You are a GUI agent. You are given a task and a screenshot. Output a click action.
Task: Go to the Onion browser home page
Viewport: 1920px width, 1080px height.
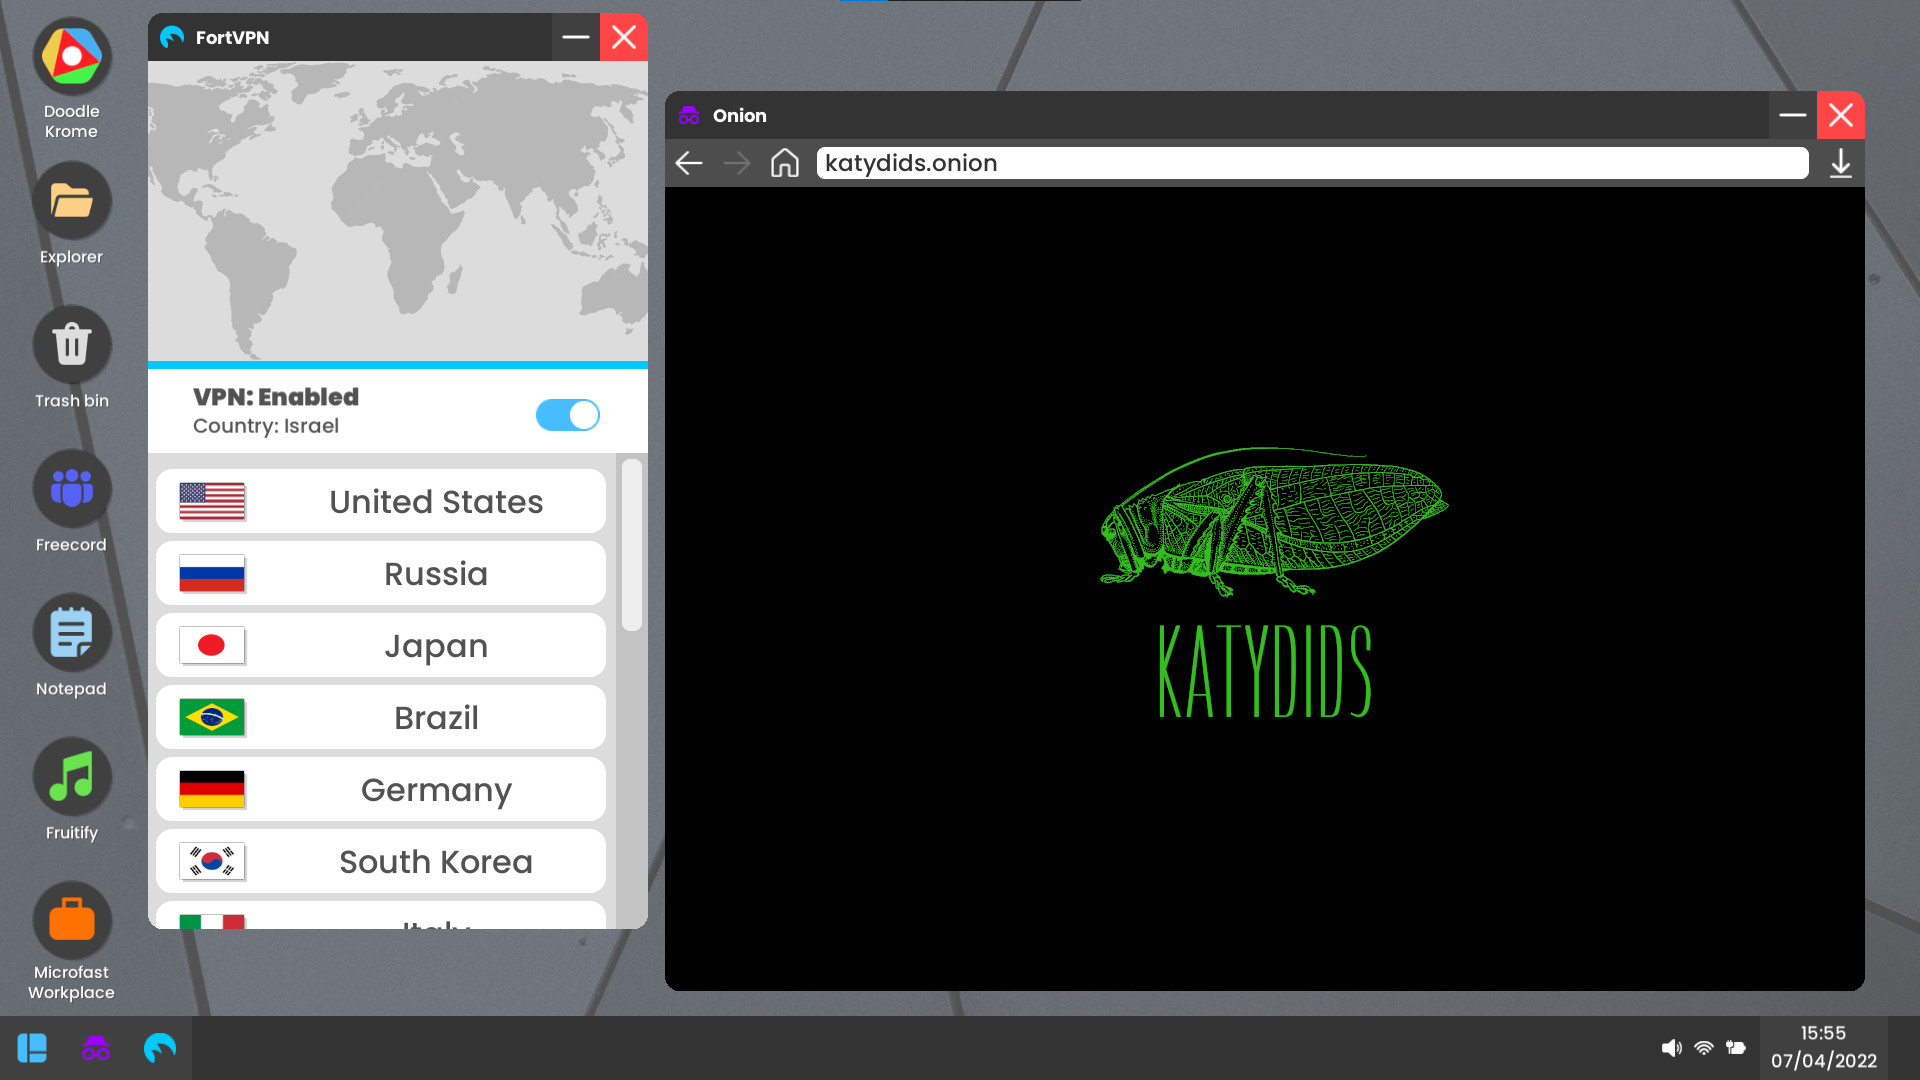[x=784, y=162]
